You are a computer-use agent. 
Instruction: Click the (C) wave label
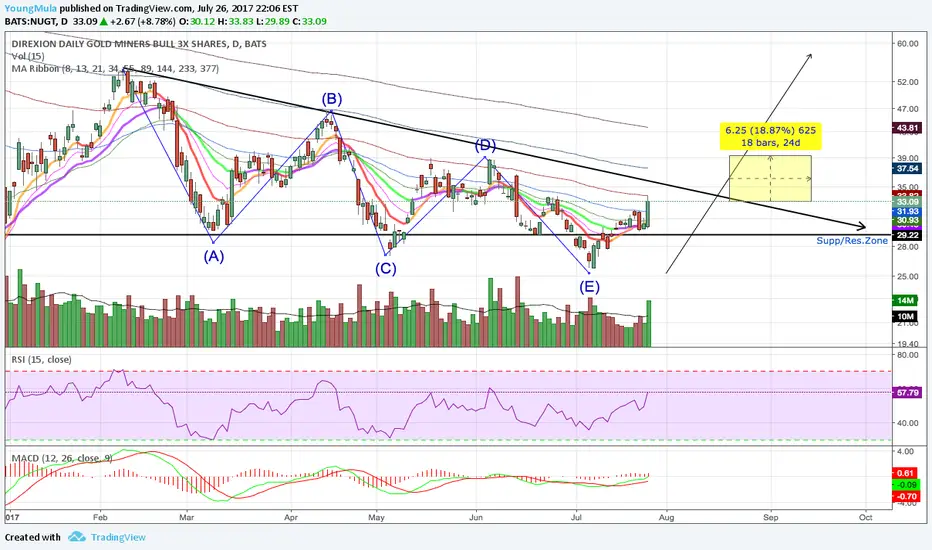click(x=385, y=269)
